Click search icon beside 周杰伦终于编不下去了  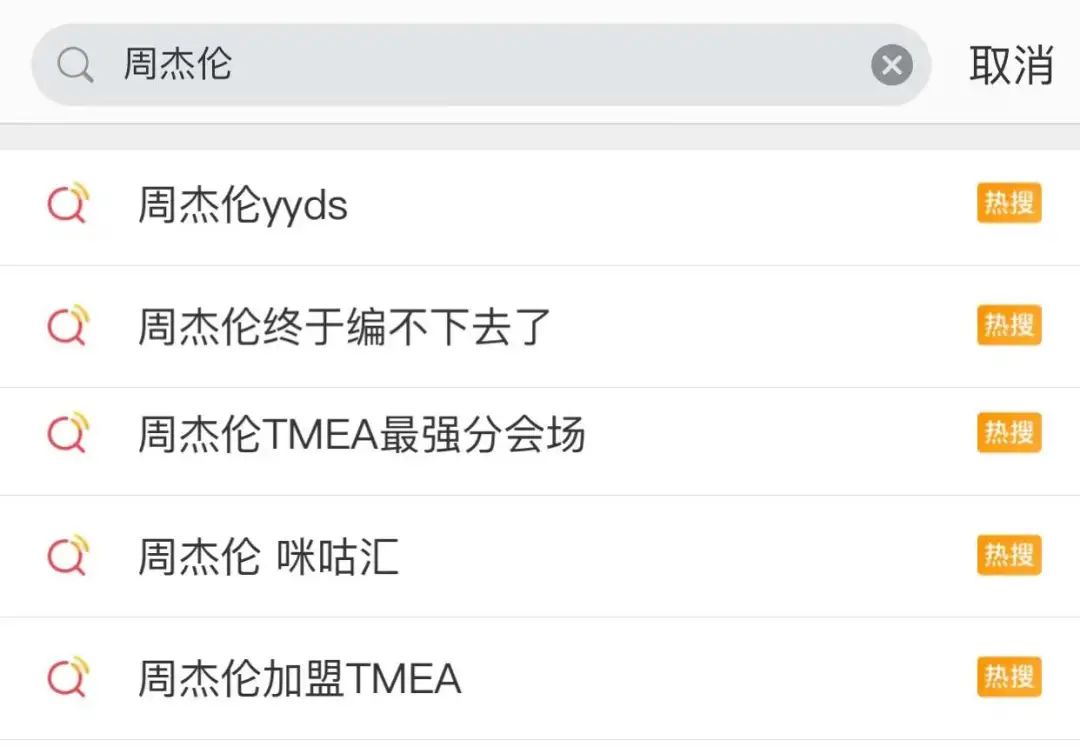(x=68, y=326)
